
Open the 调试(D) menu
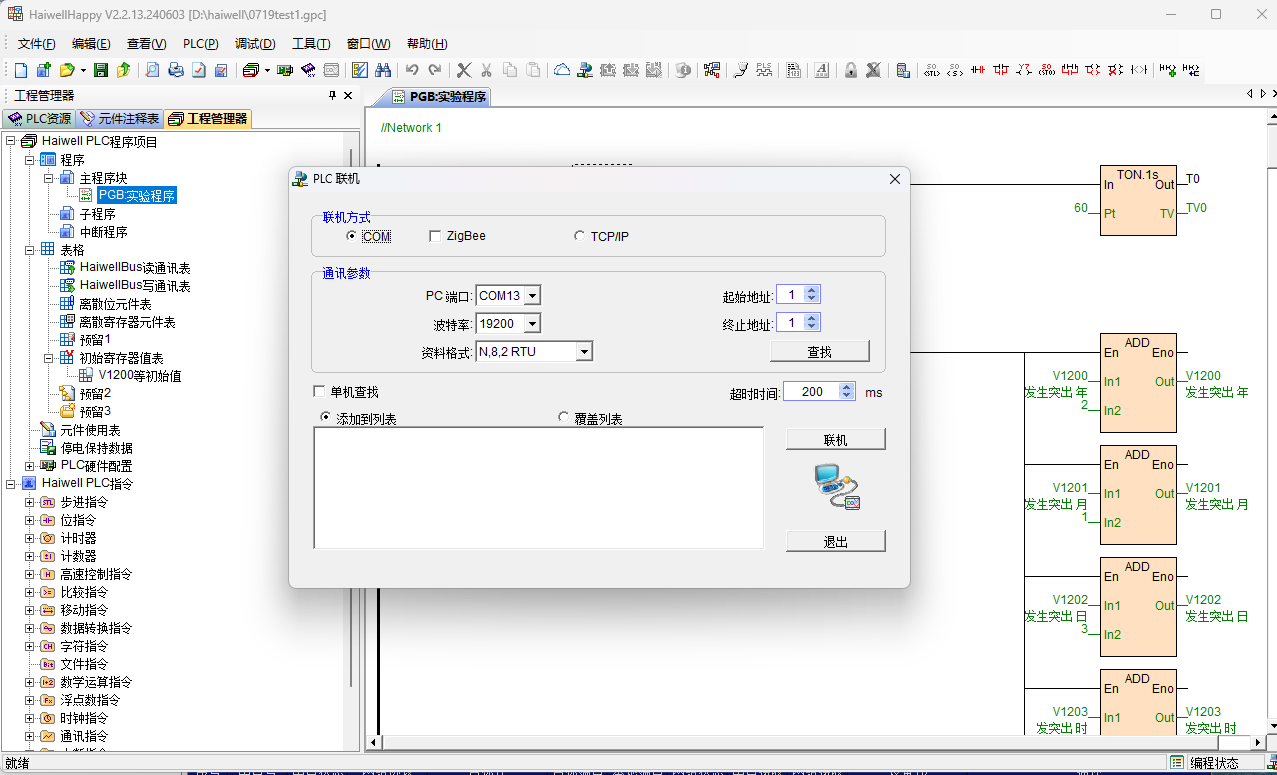click(255, 44)
